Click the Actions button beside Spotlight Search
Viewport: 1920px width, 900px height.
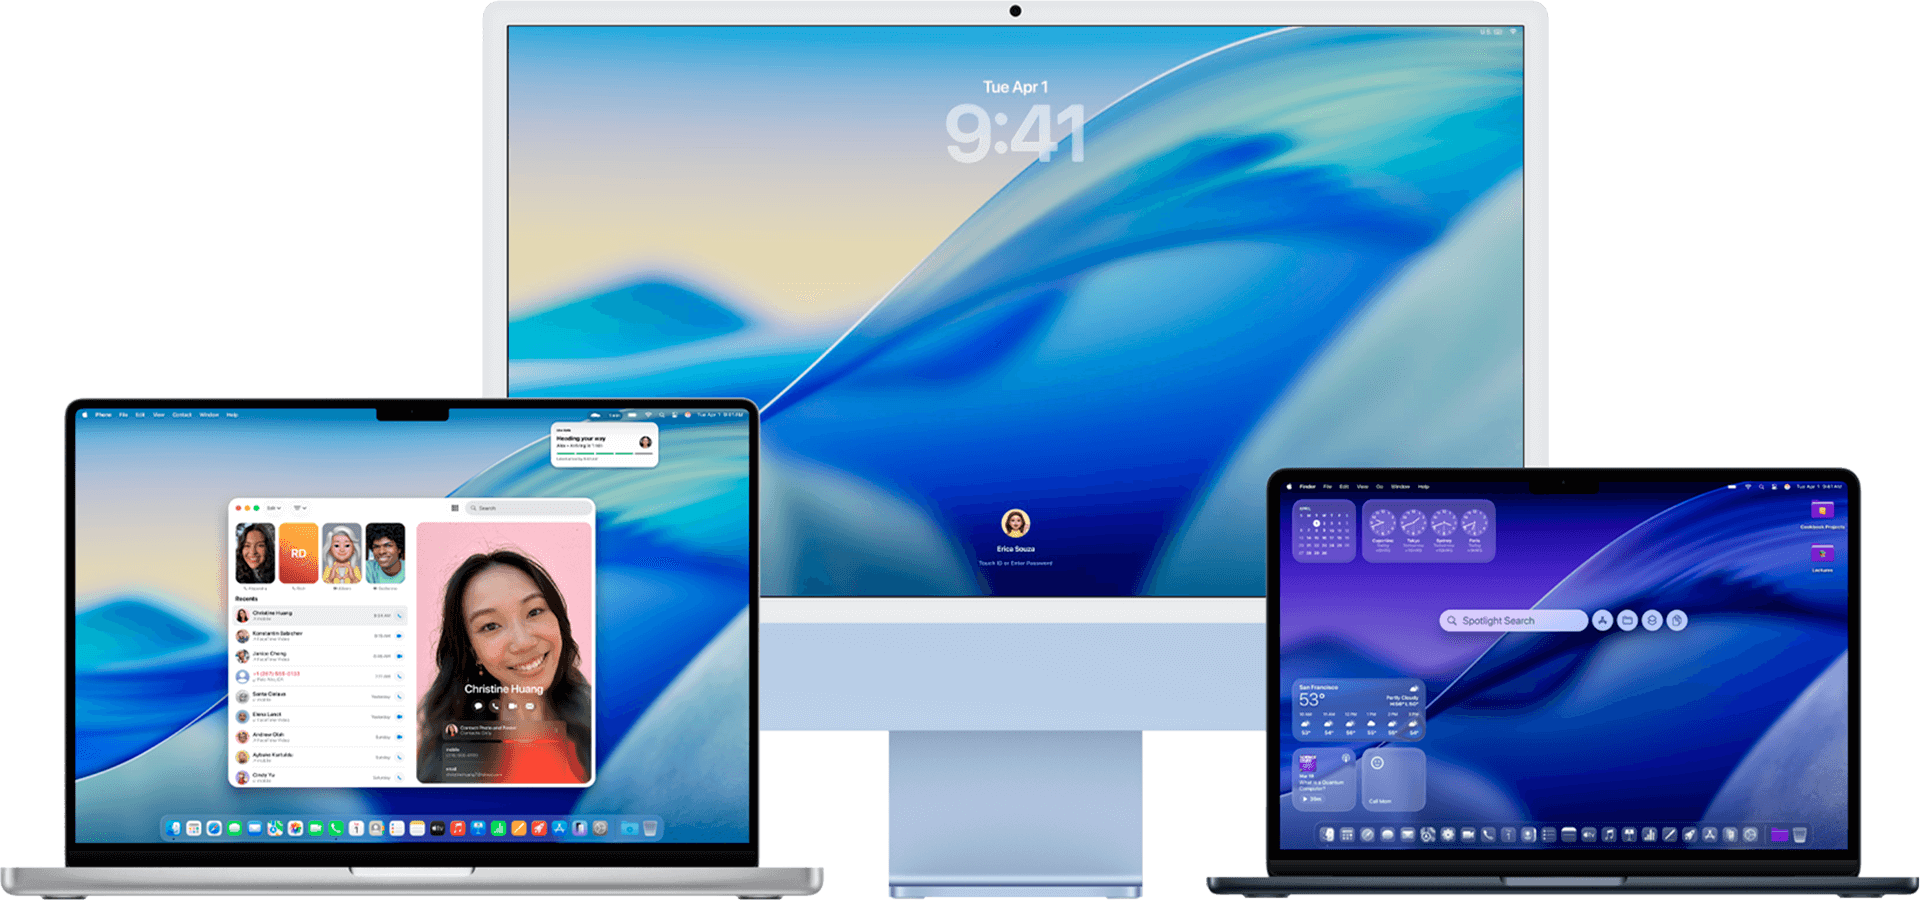(x=1652, y=620)
